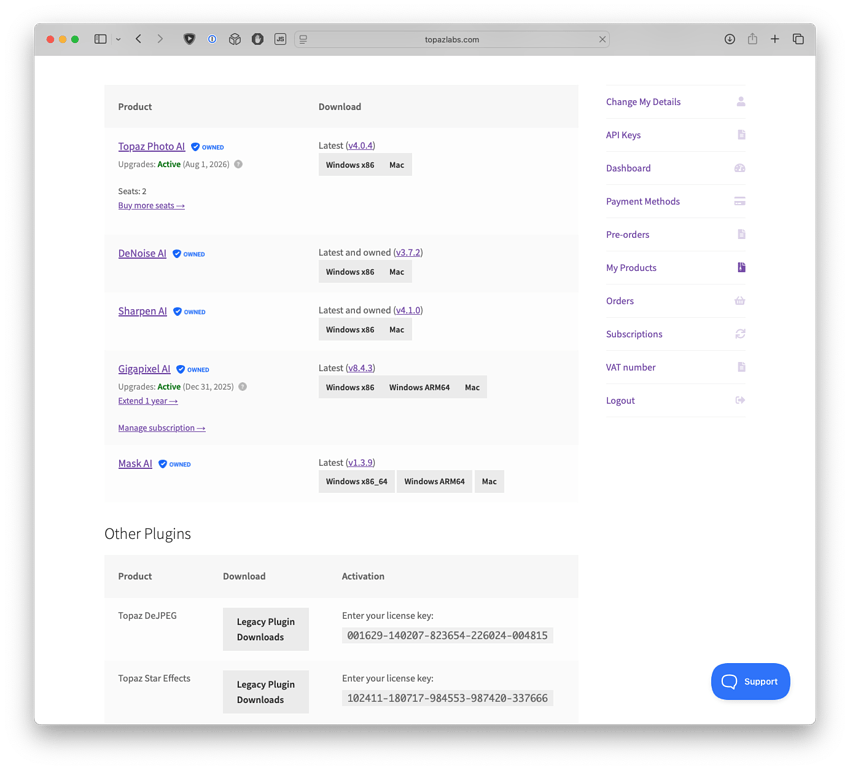
Task: Click the info icon next to Aug 1, 2026
Action: click(239, 164)
